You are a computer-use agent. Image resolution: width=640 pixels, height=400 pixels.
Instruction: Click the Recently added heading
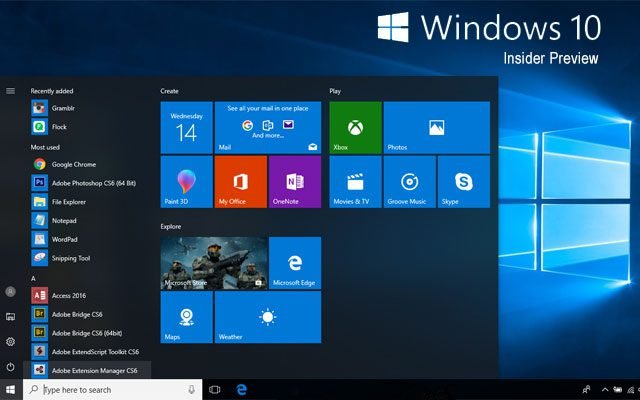52,91
